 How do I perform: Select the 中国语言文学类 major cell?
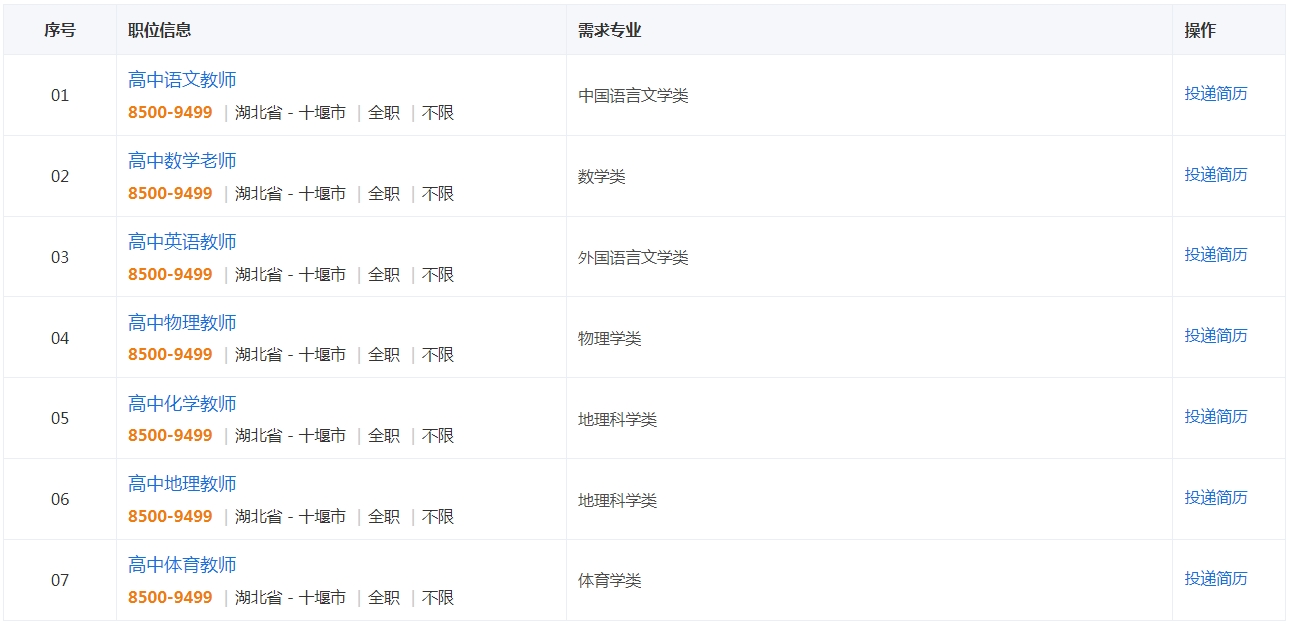(x=633, y=96)
